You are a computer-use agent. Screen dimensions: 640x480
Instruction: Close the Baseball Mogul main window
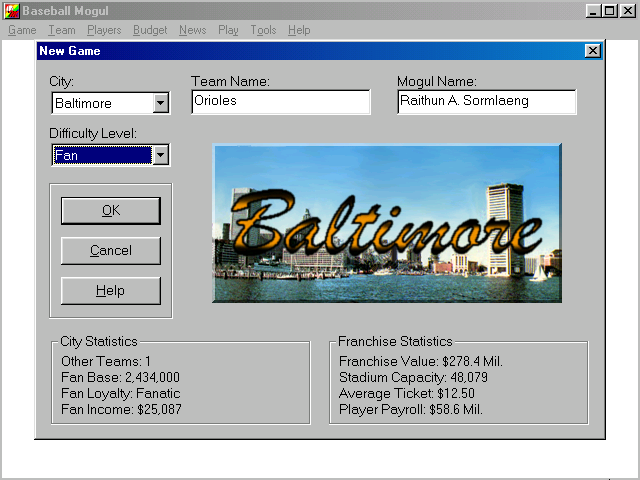627,11
